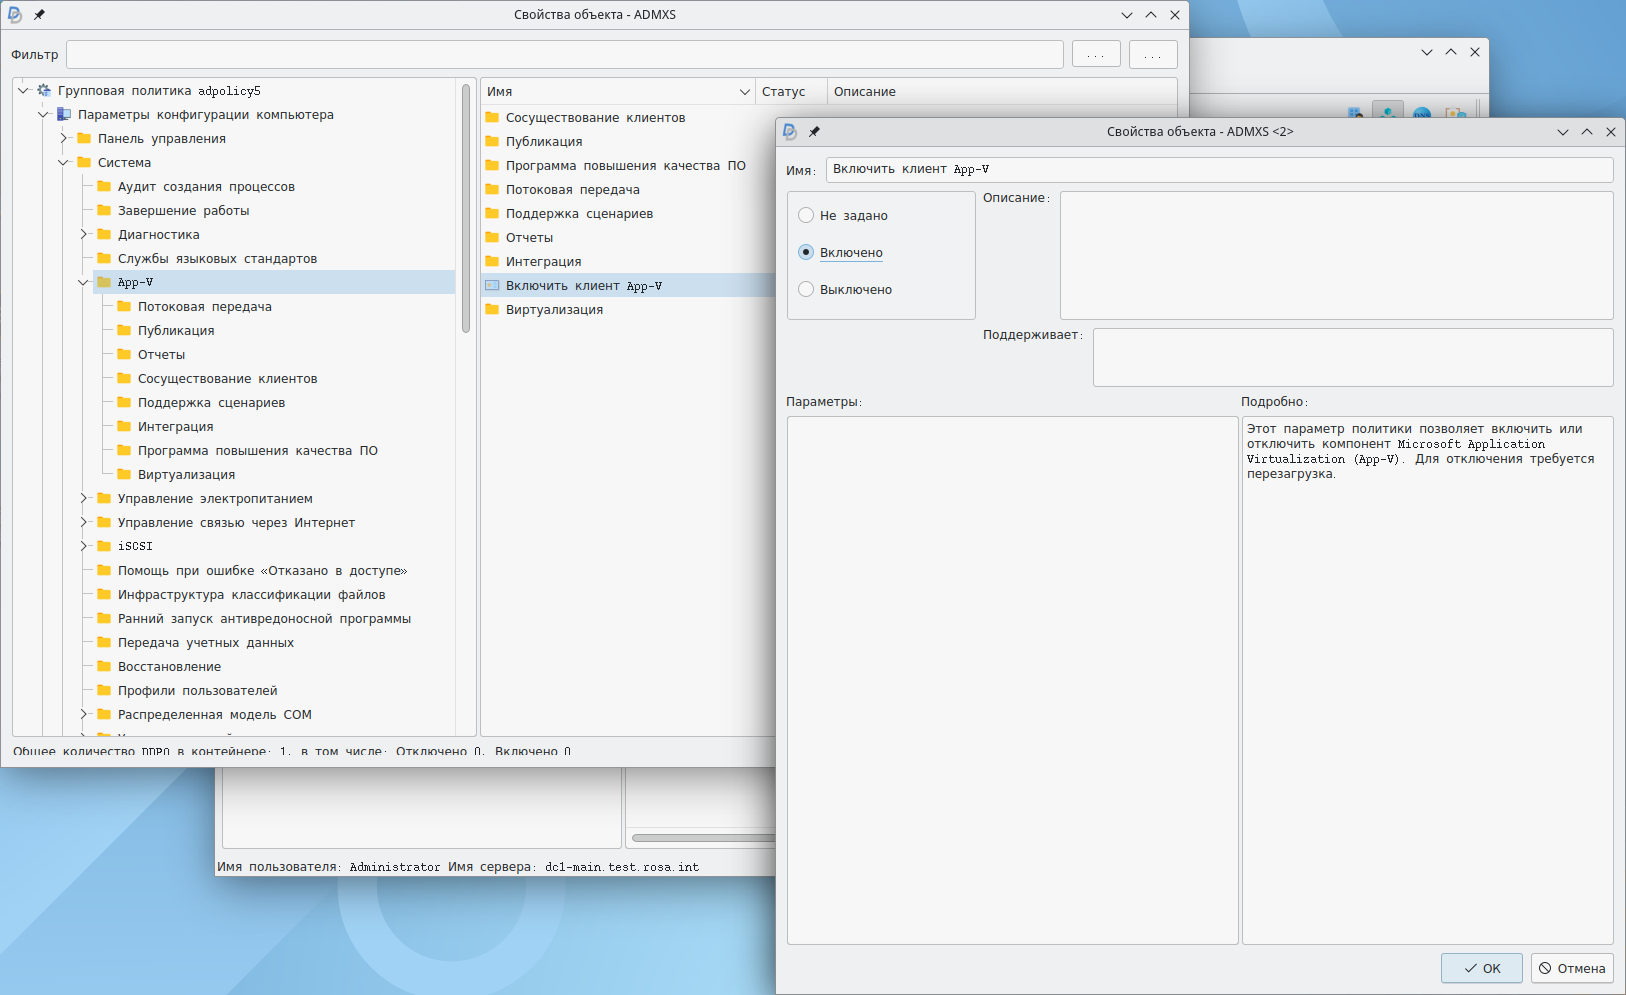Expand the Диагностика tree node

click(84, 235)
